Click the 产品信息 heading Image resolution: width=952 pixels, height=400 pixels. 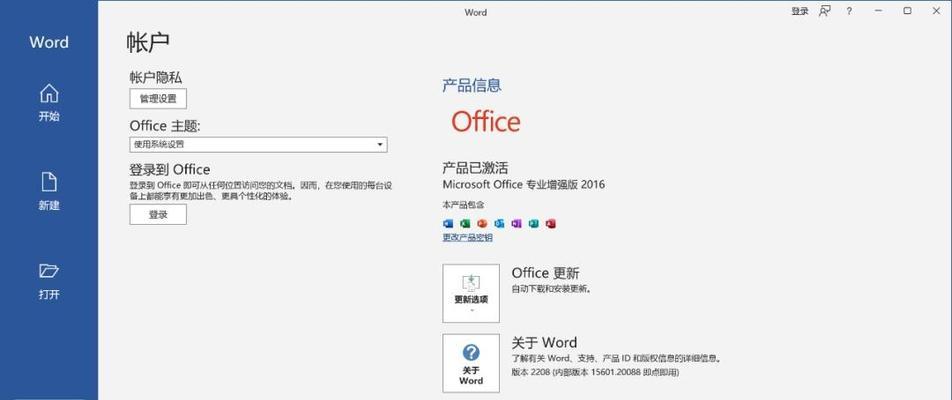pyautogui.click(x=472, y=85)
